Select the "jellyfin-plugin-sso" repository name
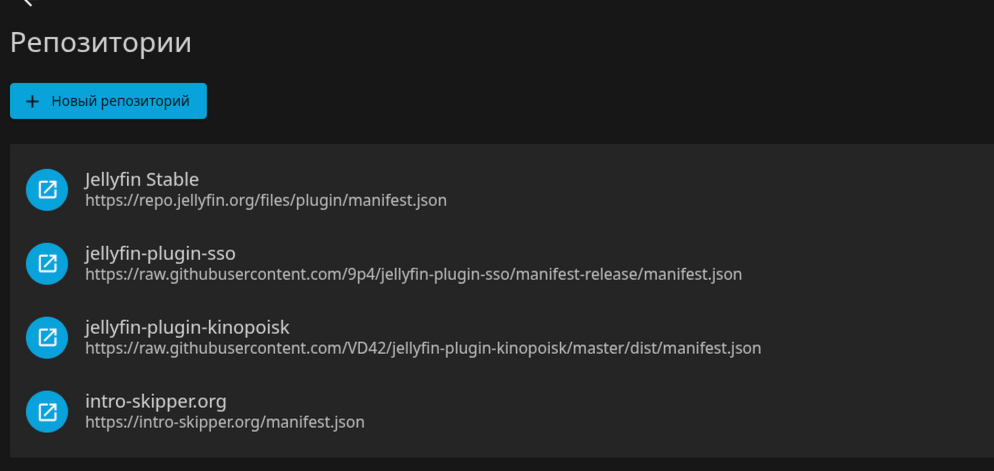 (x=160, y=253)
